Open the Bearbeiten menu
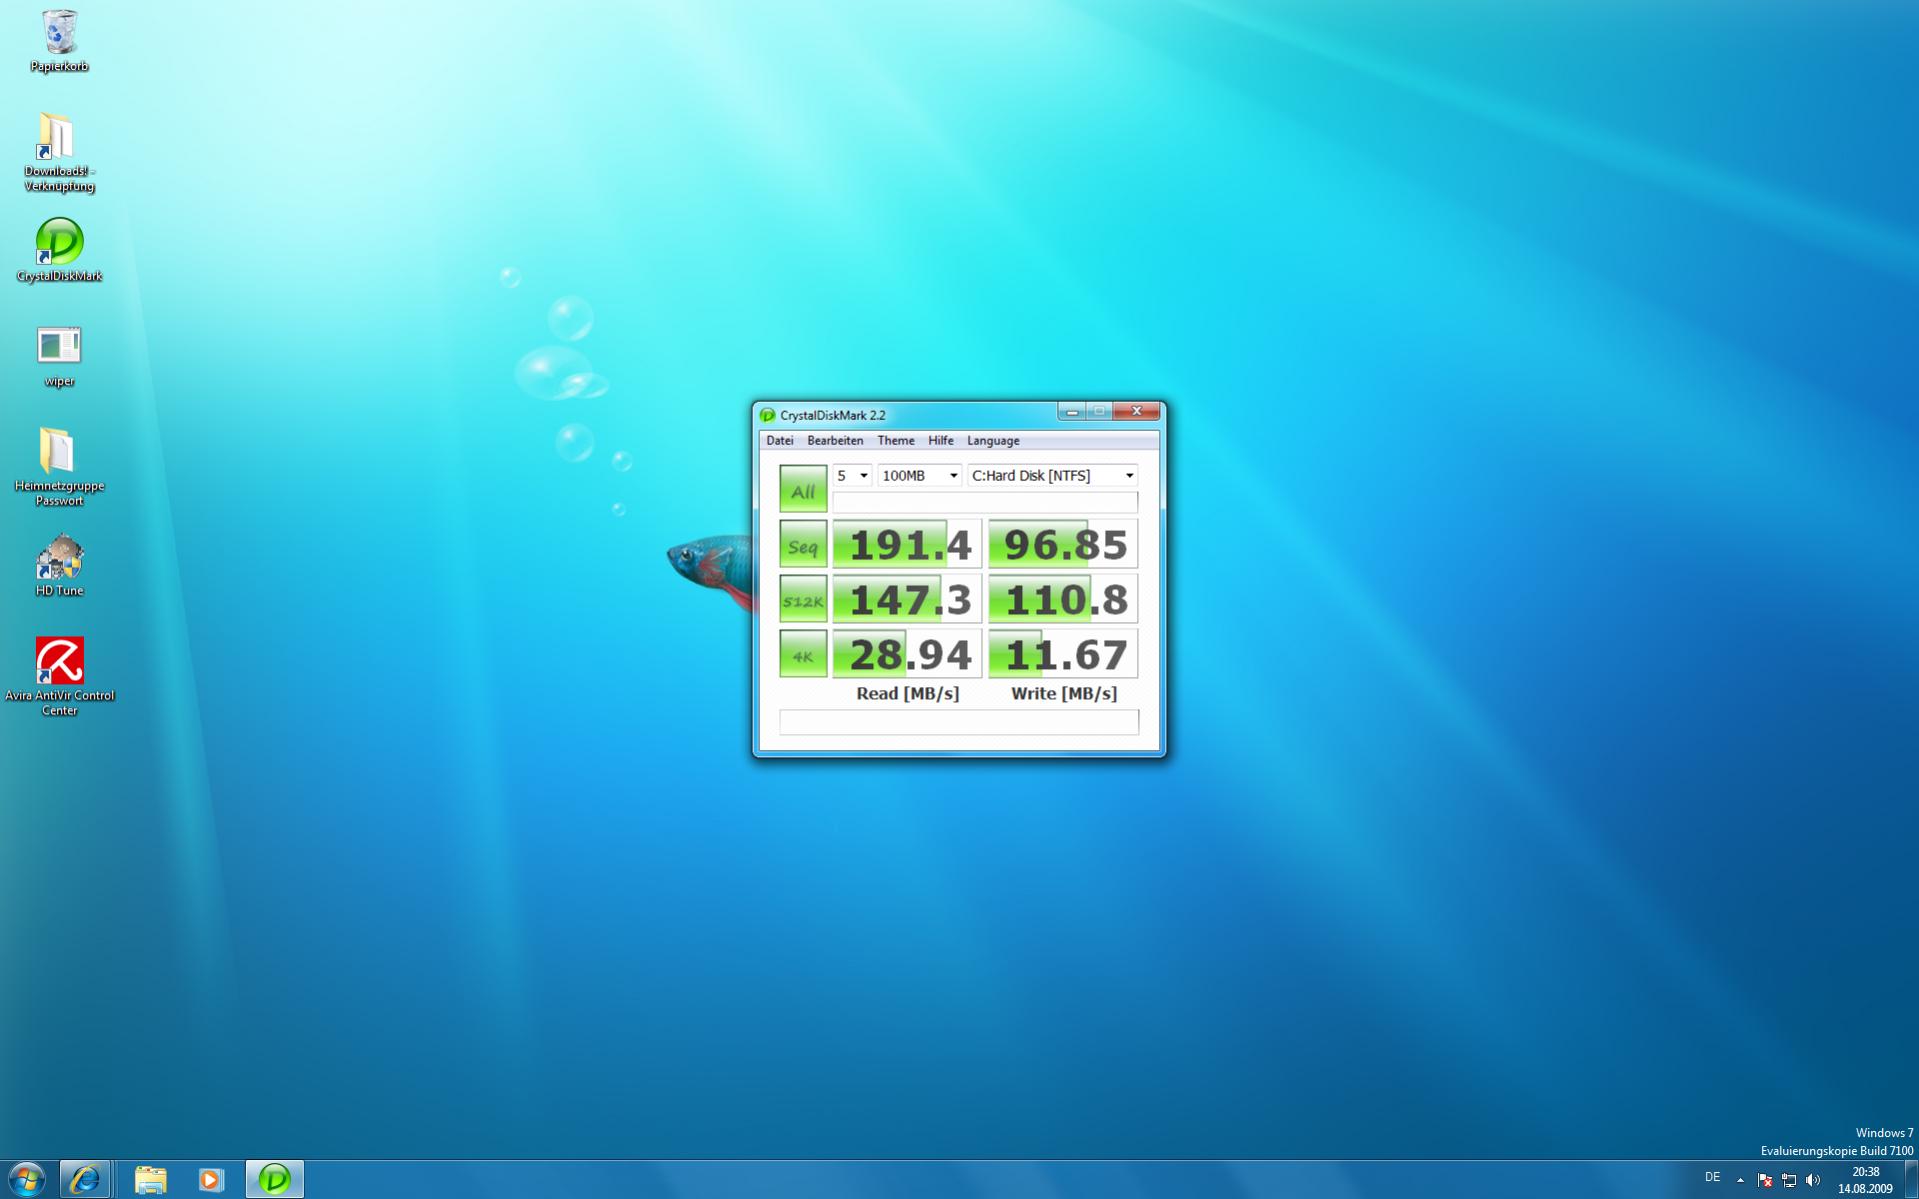Image resolution: width=1919 pixels, height=1199 pixels. (x=835, y=440)
